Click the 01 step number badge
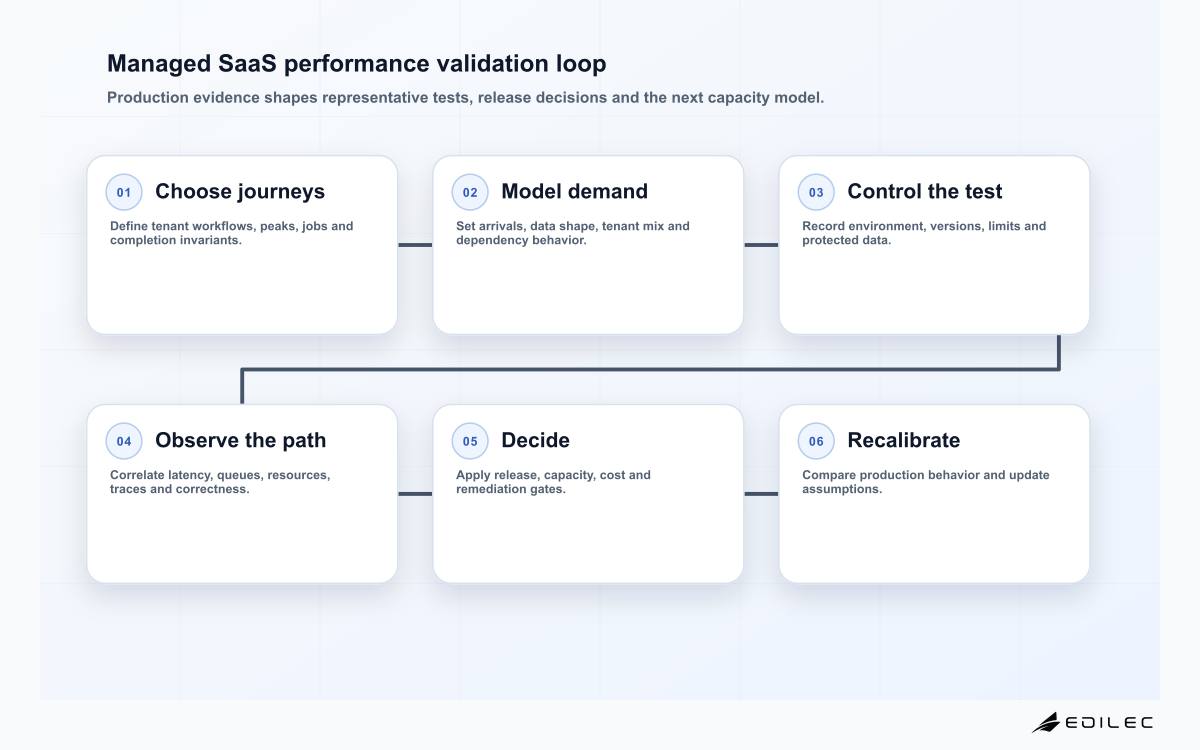 [124, 192]
